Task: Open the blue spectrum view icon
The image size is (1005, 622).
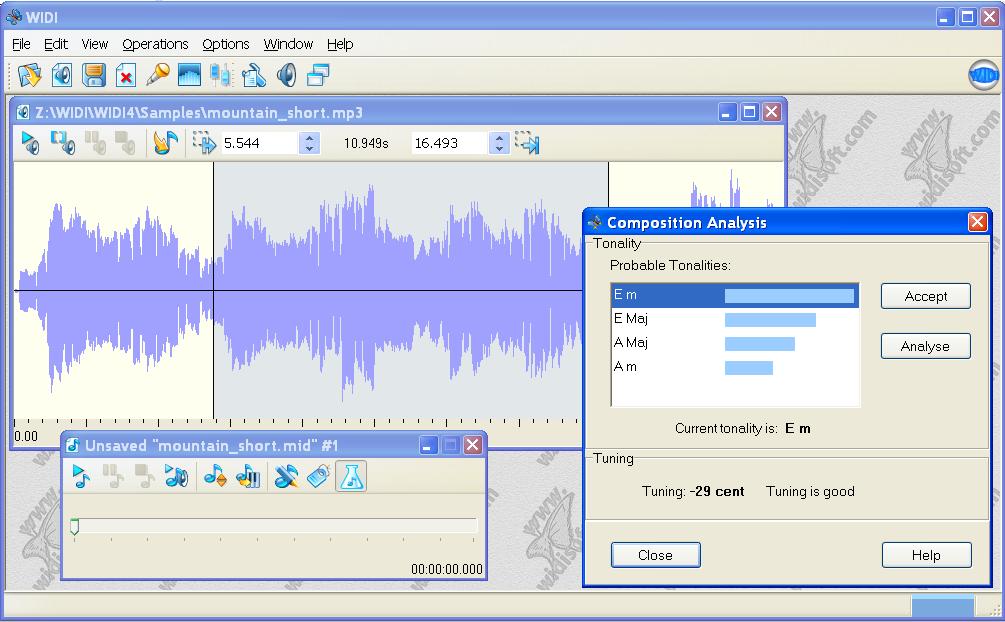Action: [x=189, y=75]
